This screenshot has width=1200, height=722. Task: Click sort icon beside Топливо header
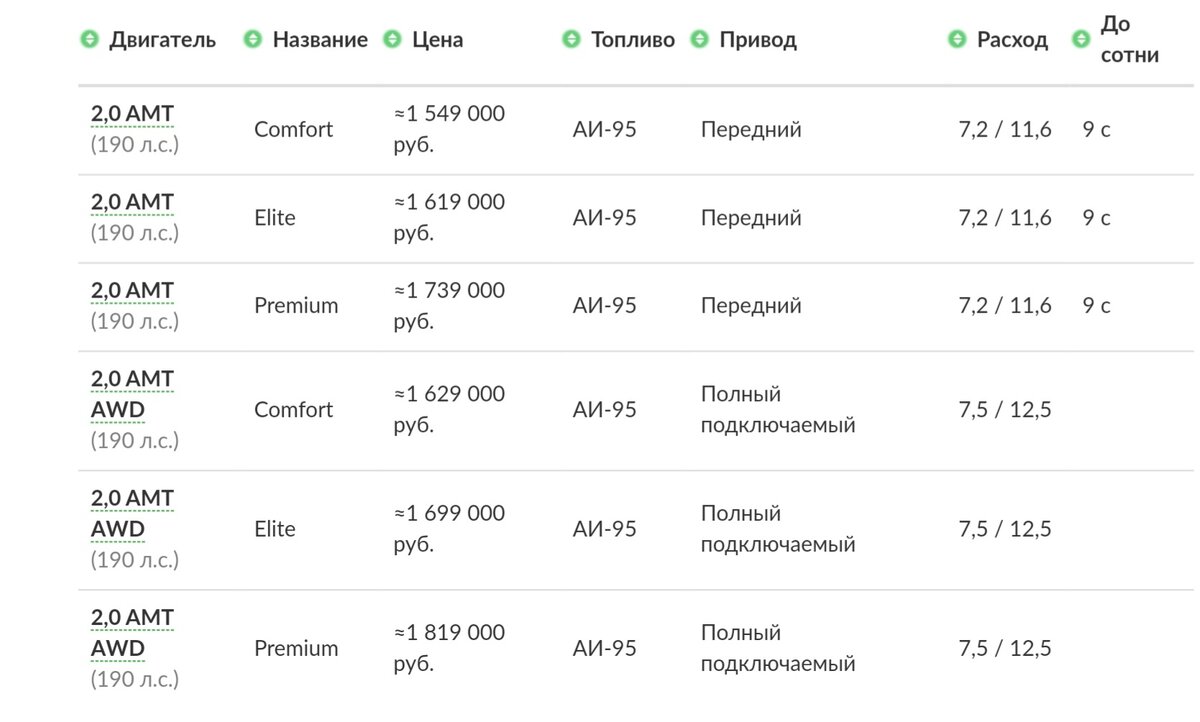(571, 40)
